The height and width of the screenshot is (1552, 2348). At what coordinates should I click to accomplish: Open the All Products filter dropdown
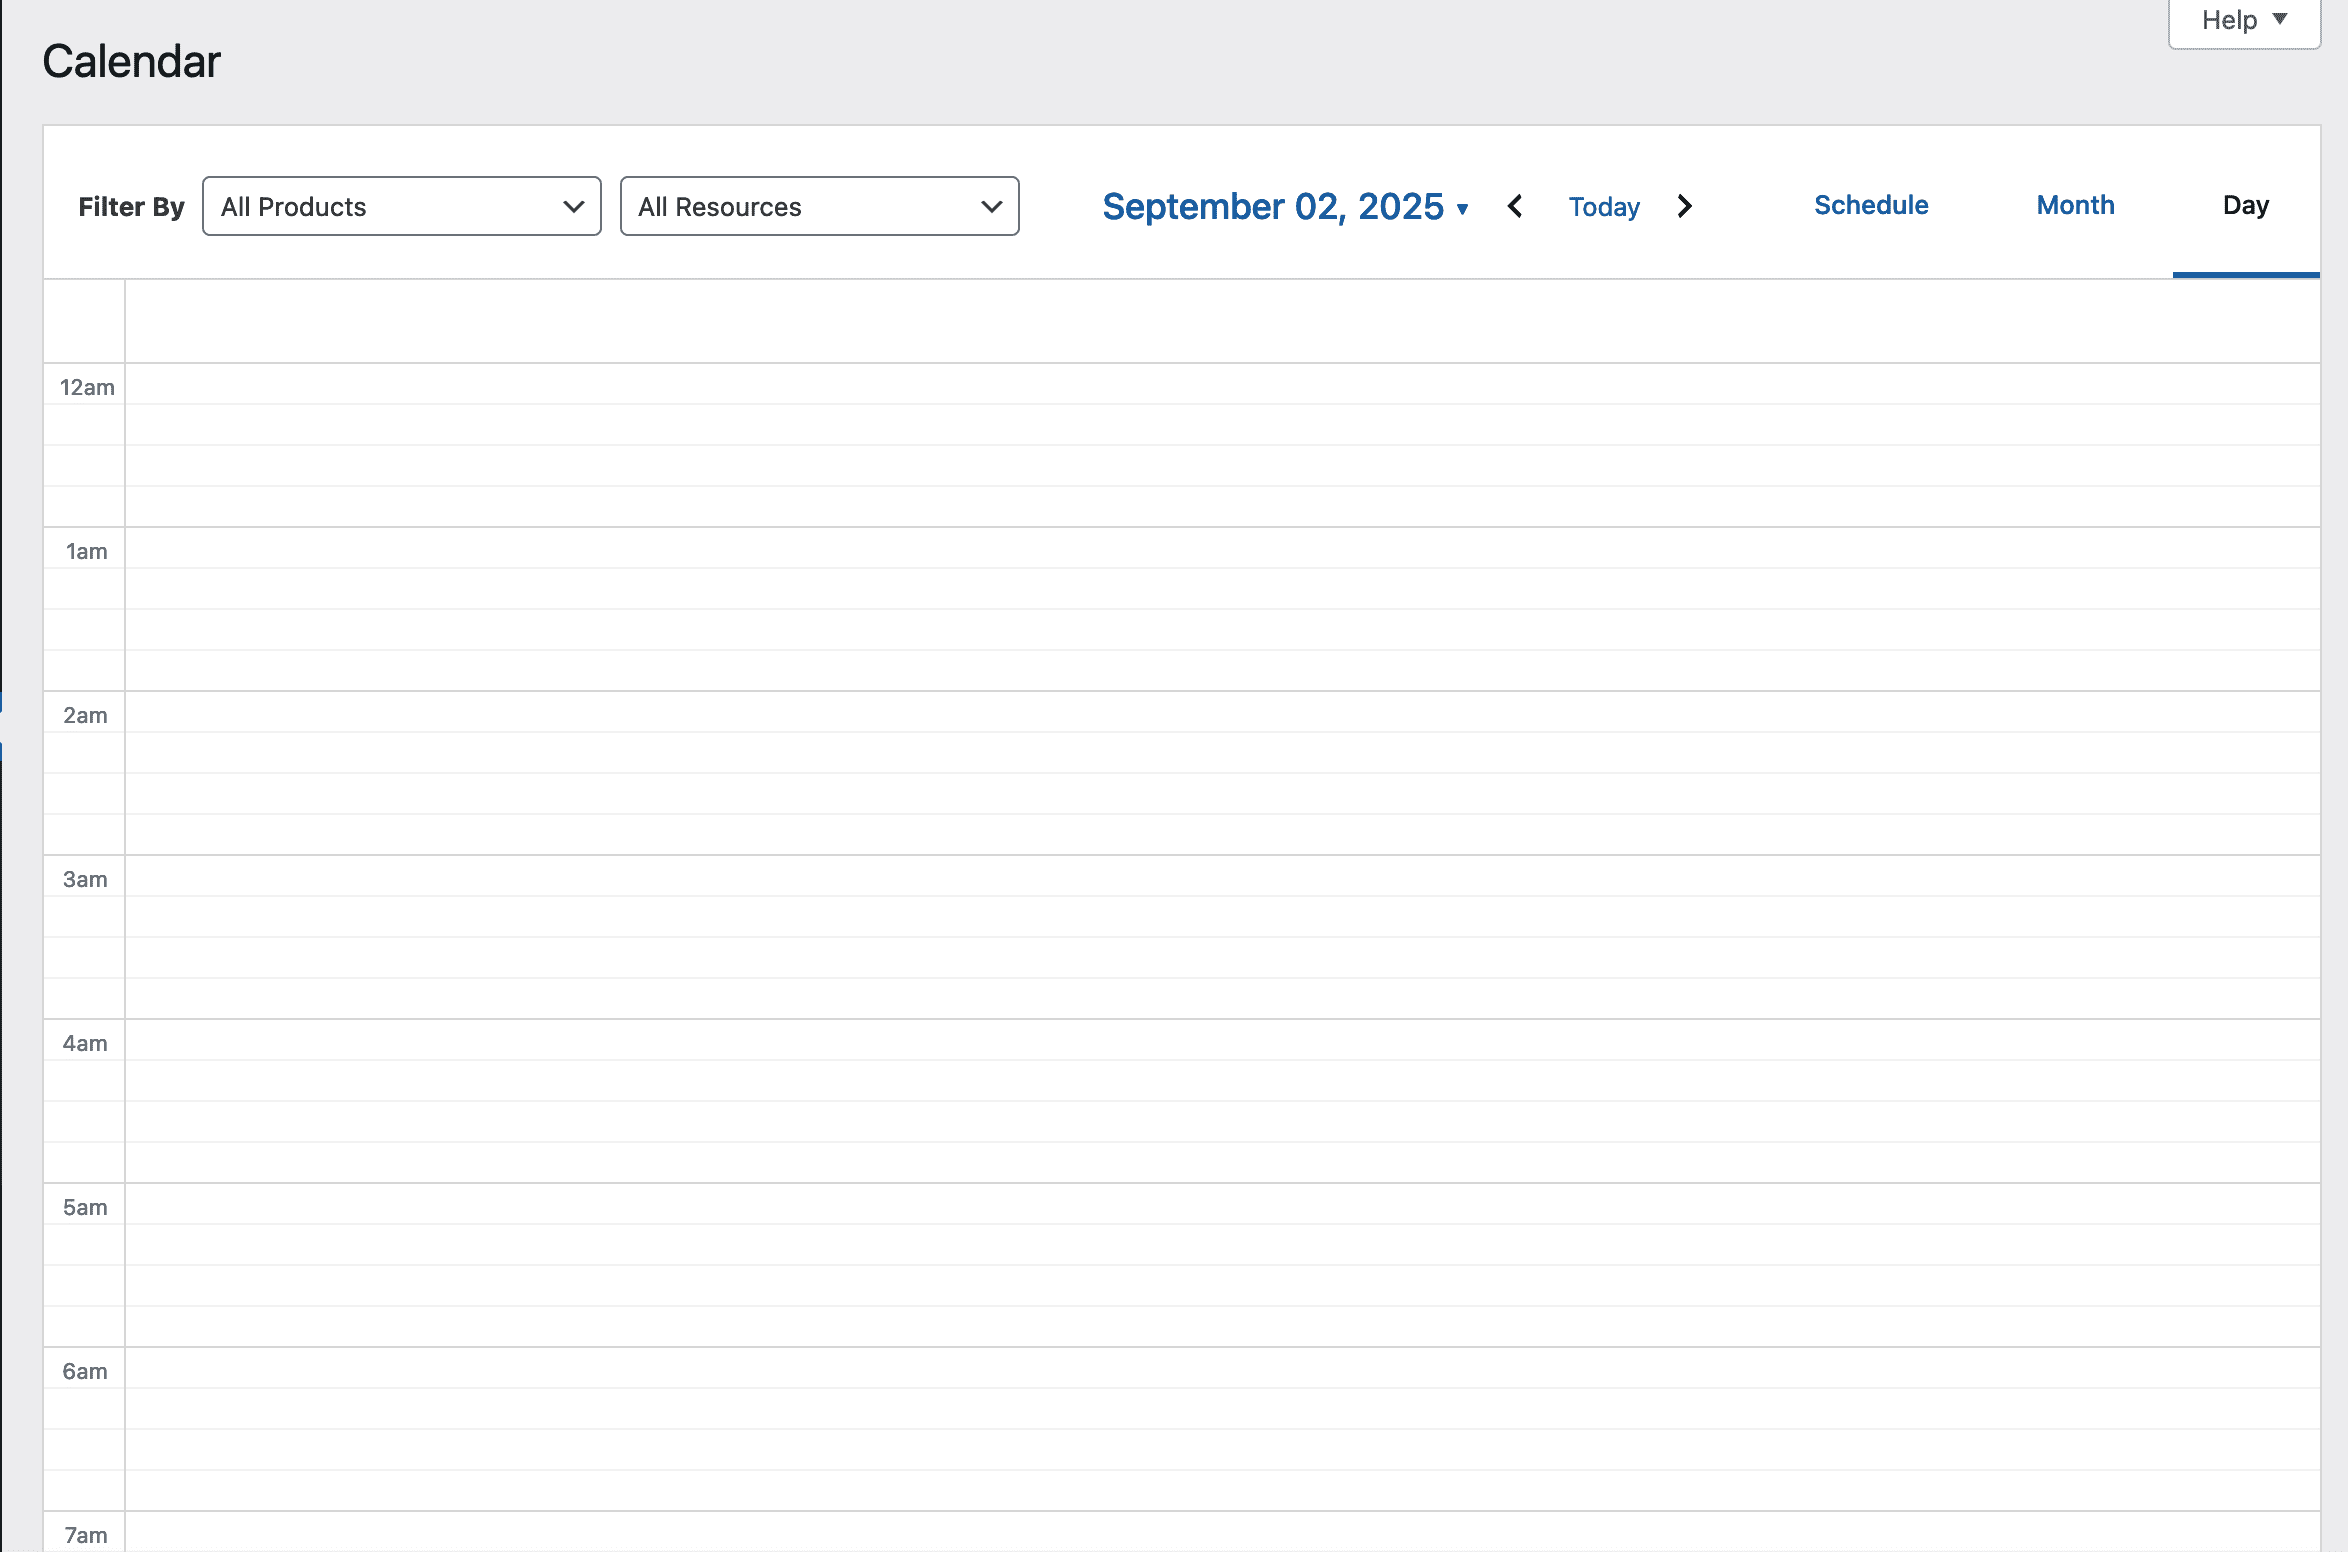(x=400, y=206)
